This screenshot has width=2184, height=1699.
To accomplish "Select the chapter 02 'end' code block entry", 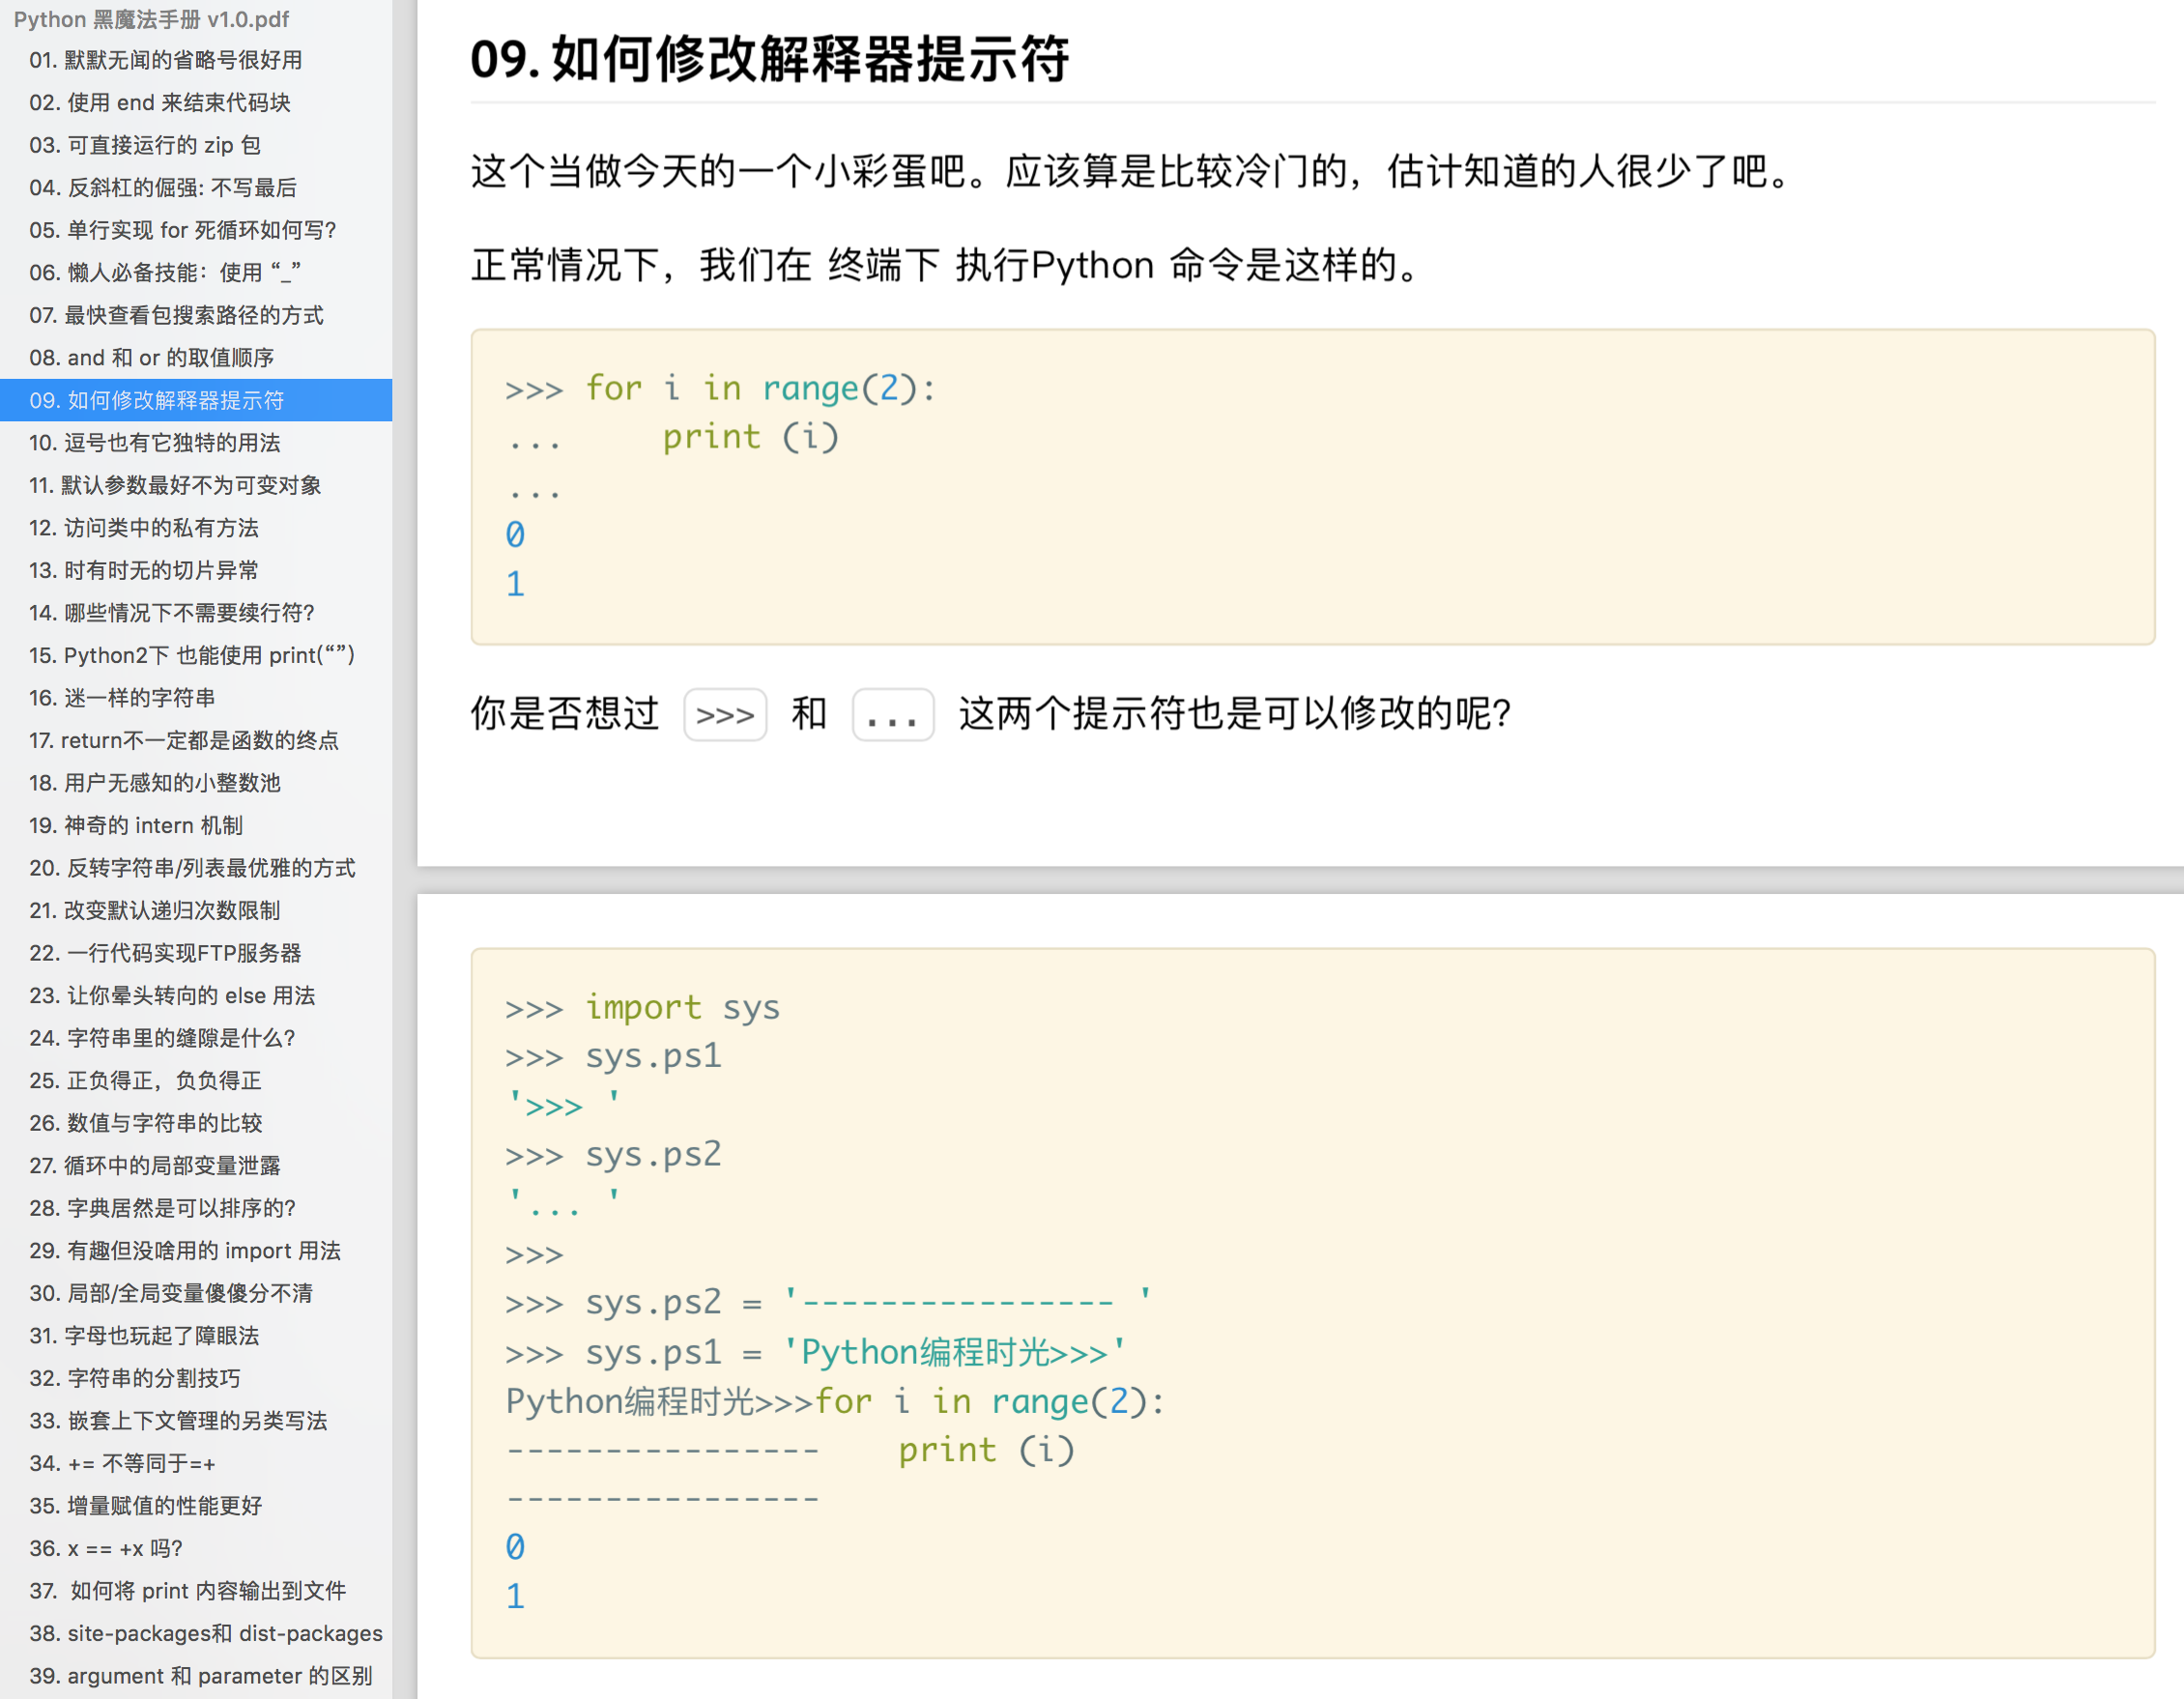I will click(160, 102).
